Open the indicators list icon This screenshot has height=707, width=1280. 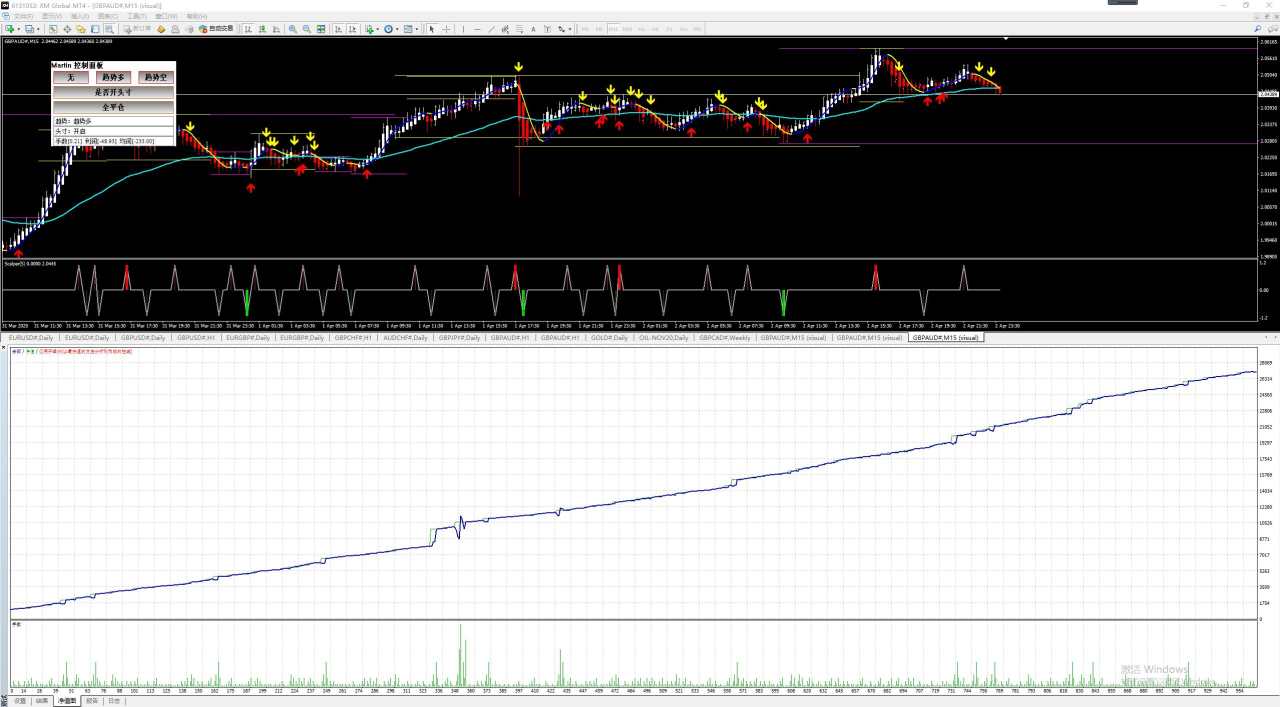[369, 29]
